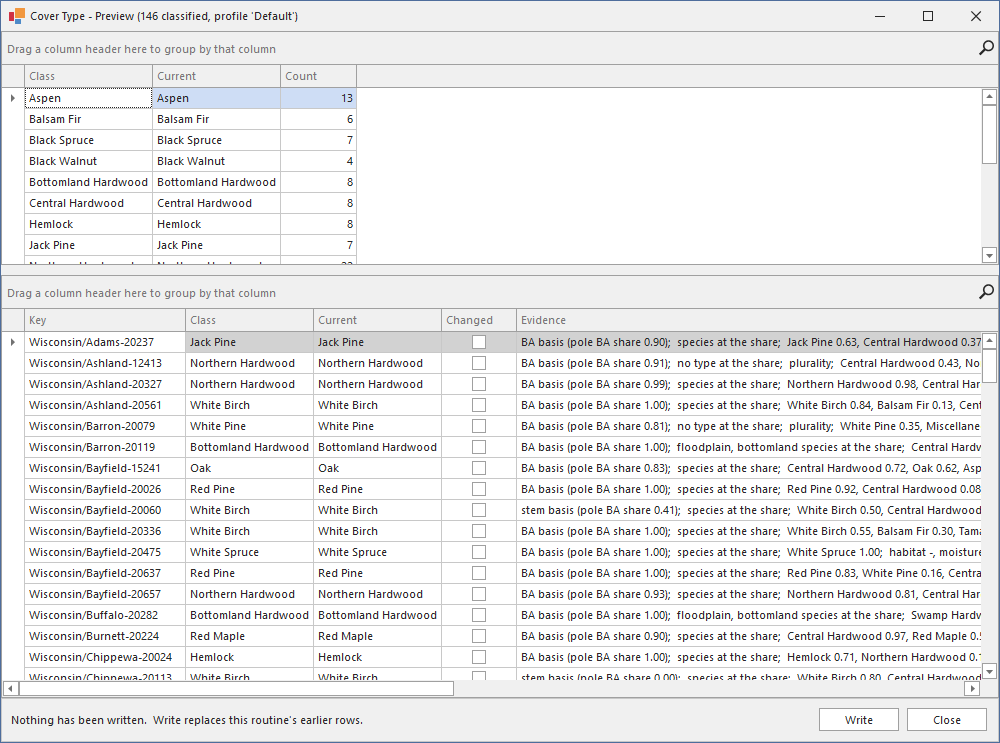Toggle Changed checkbox for Wisconsin/Bayfield-15241
1000x743 pixels.
(x=479, y=468)
